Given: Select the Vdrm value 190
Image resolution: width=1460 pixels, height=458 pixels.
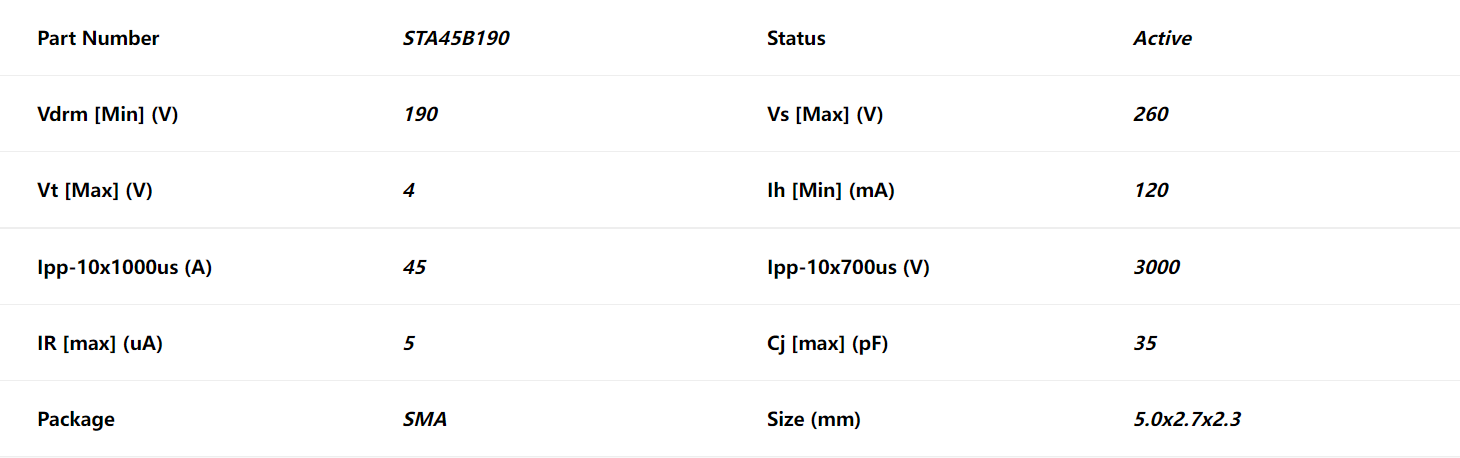Looking at the screenshot, I should 420,115.
